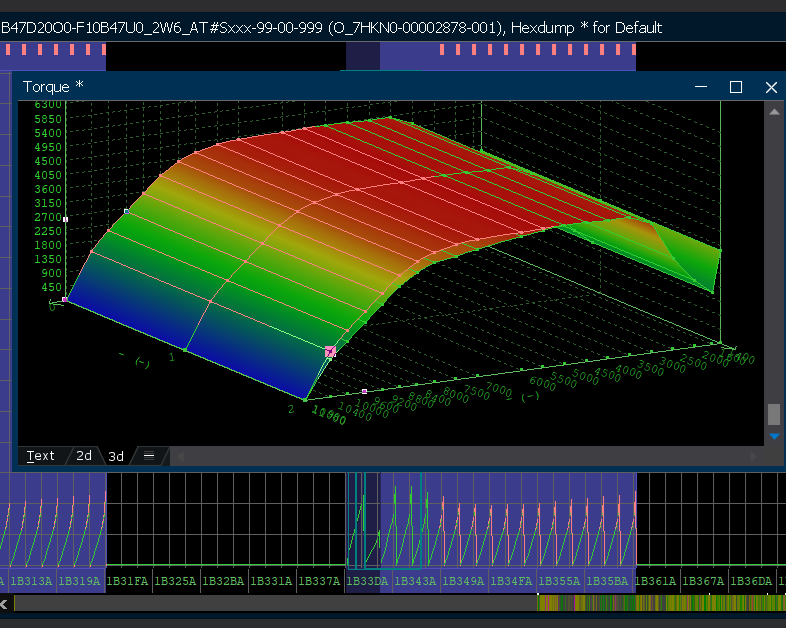Open the 2d view tab

pyautogui.click(x=84, y=456)
